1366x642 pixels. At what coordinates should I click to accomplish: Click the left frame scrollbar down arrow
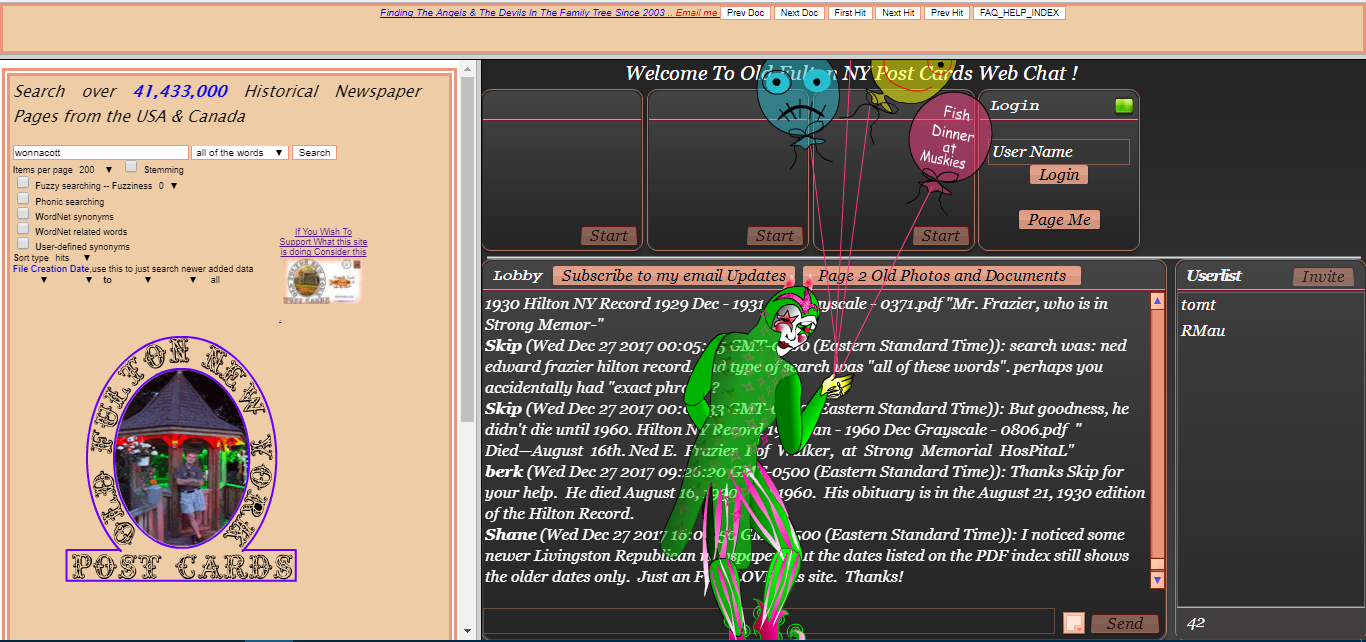tap(467, 632)
